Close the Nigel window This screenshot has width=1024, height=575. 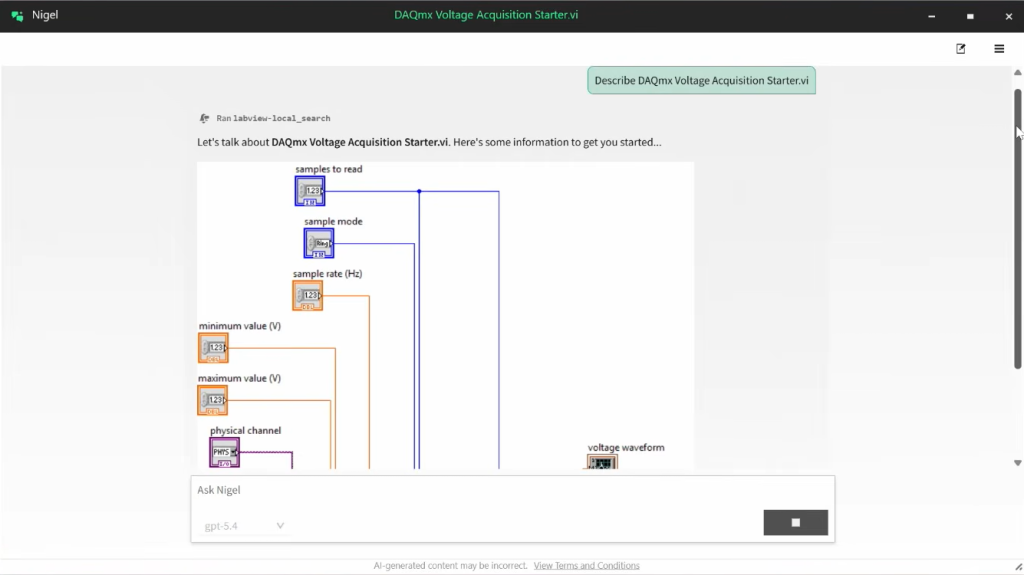[1008, 16]
